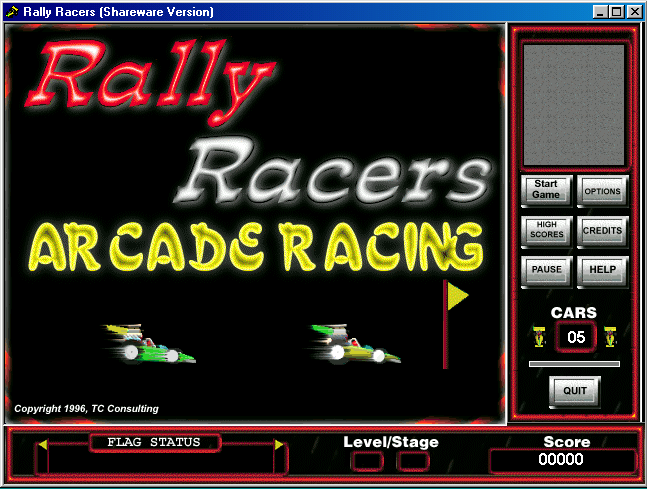The height and width of the screenshot is (489, 647).
Task: Click the race car nearest the flag
Action: pos(354,343)
